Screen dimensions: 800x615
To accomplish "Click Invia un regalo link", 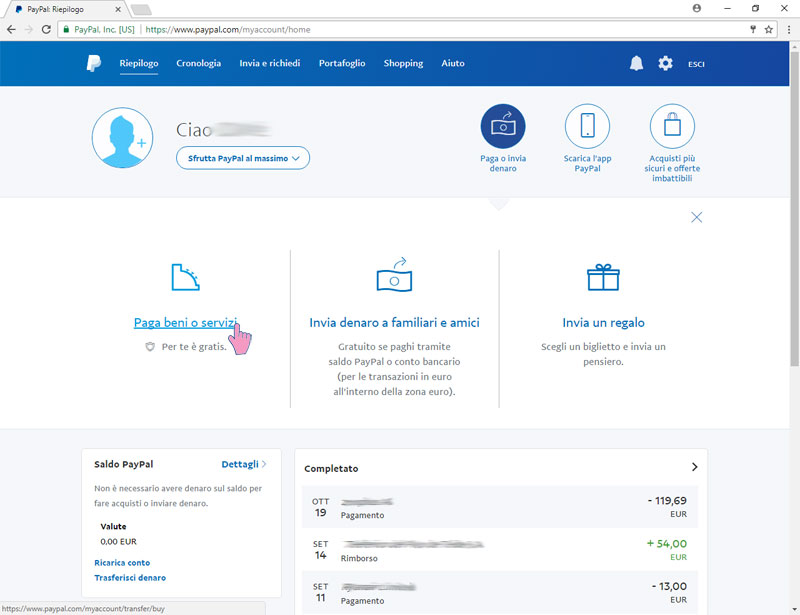I will [603, 323].
